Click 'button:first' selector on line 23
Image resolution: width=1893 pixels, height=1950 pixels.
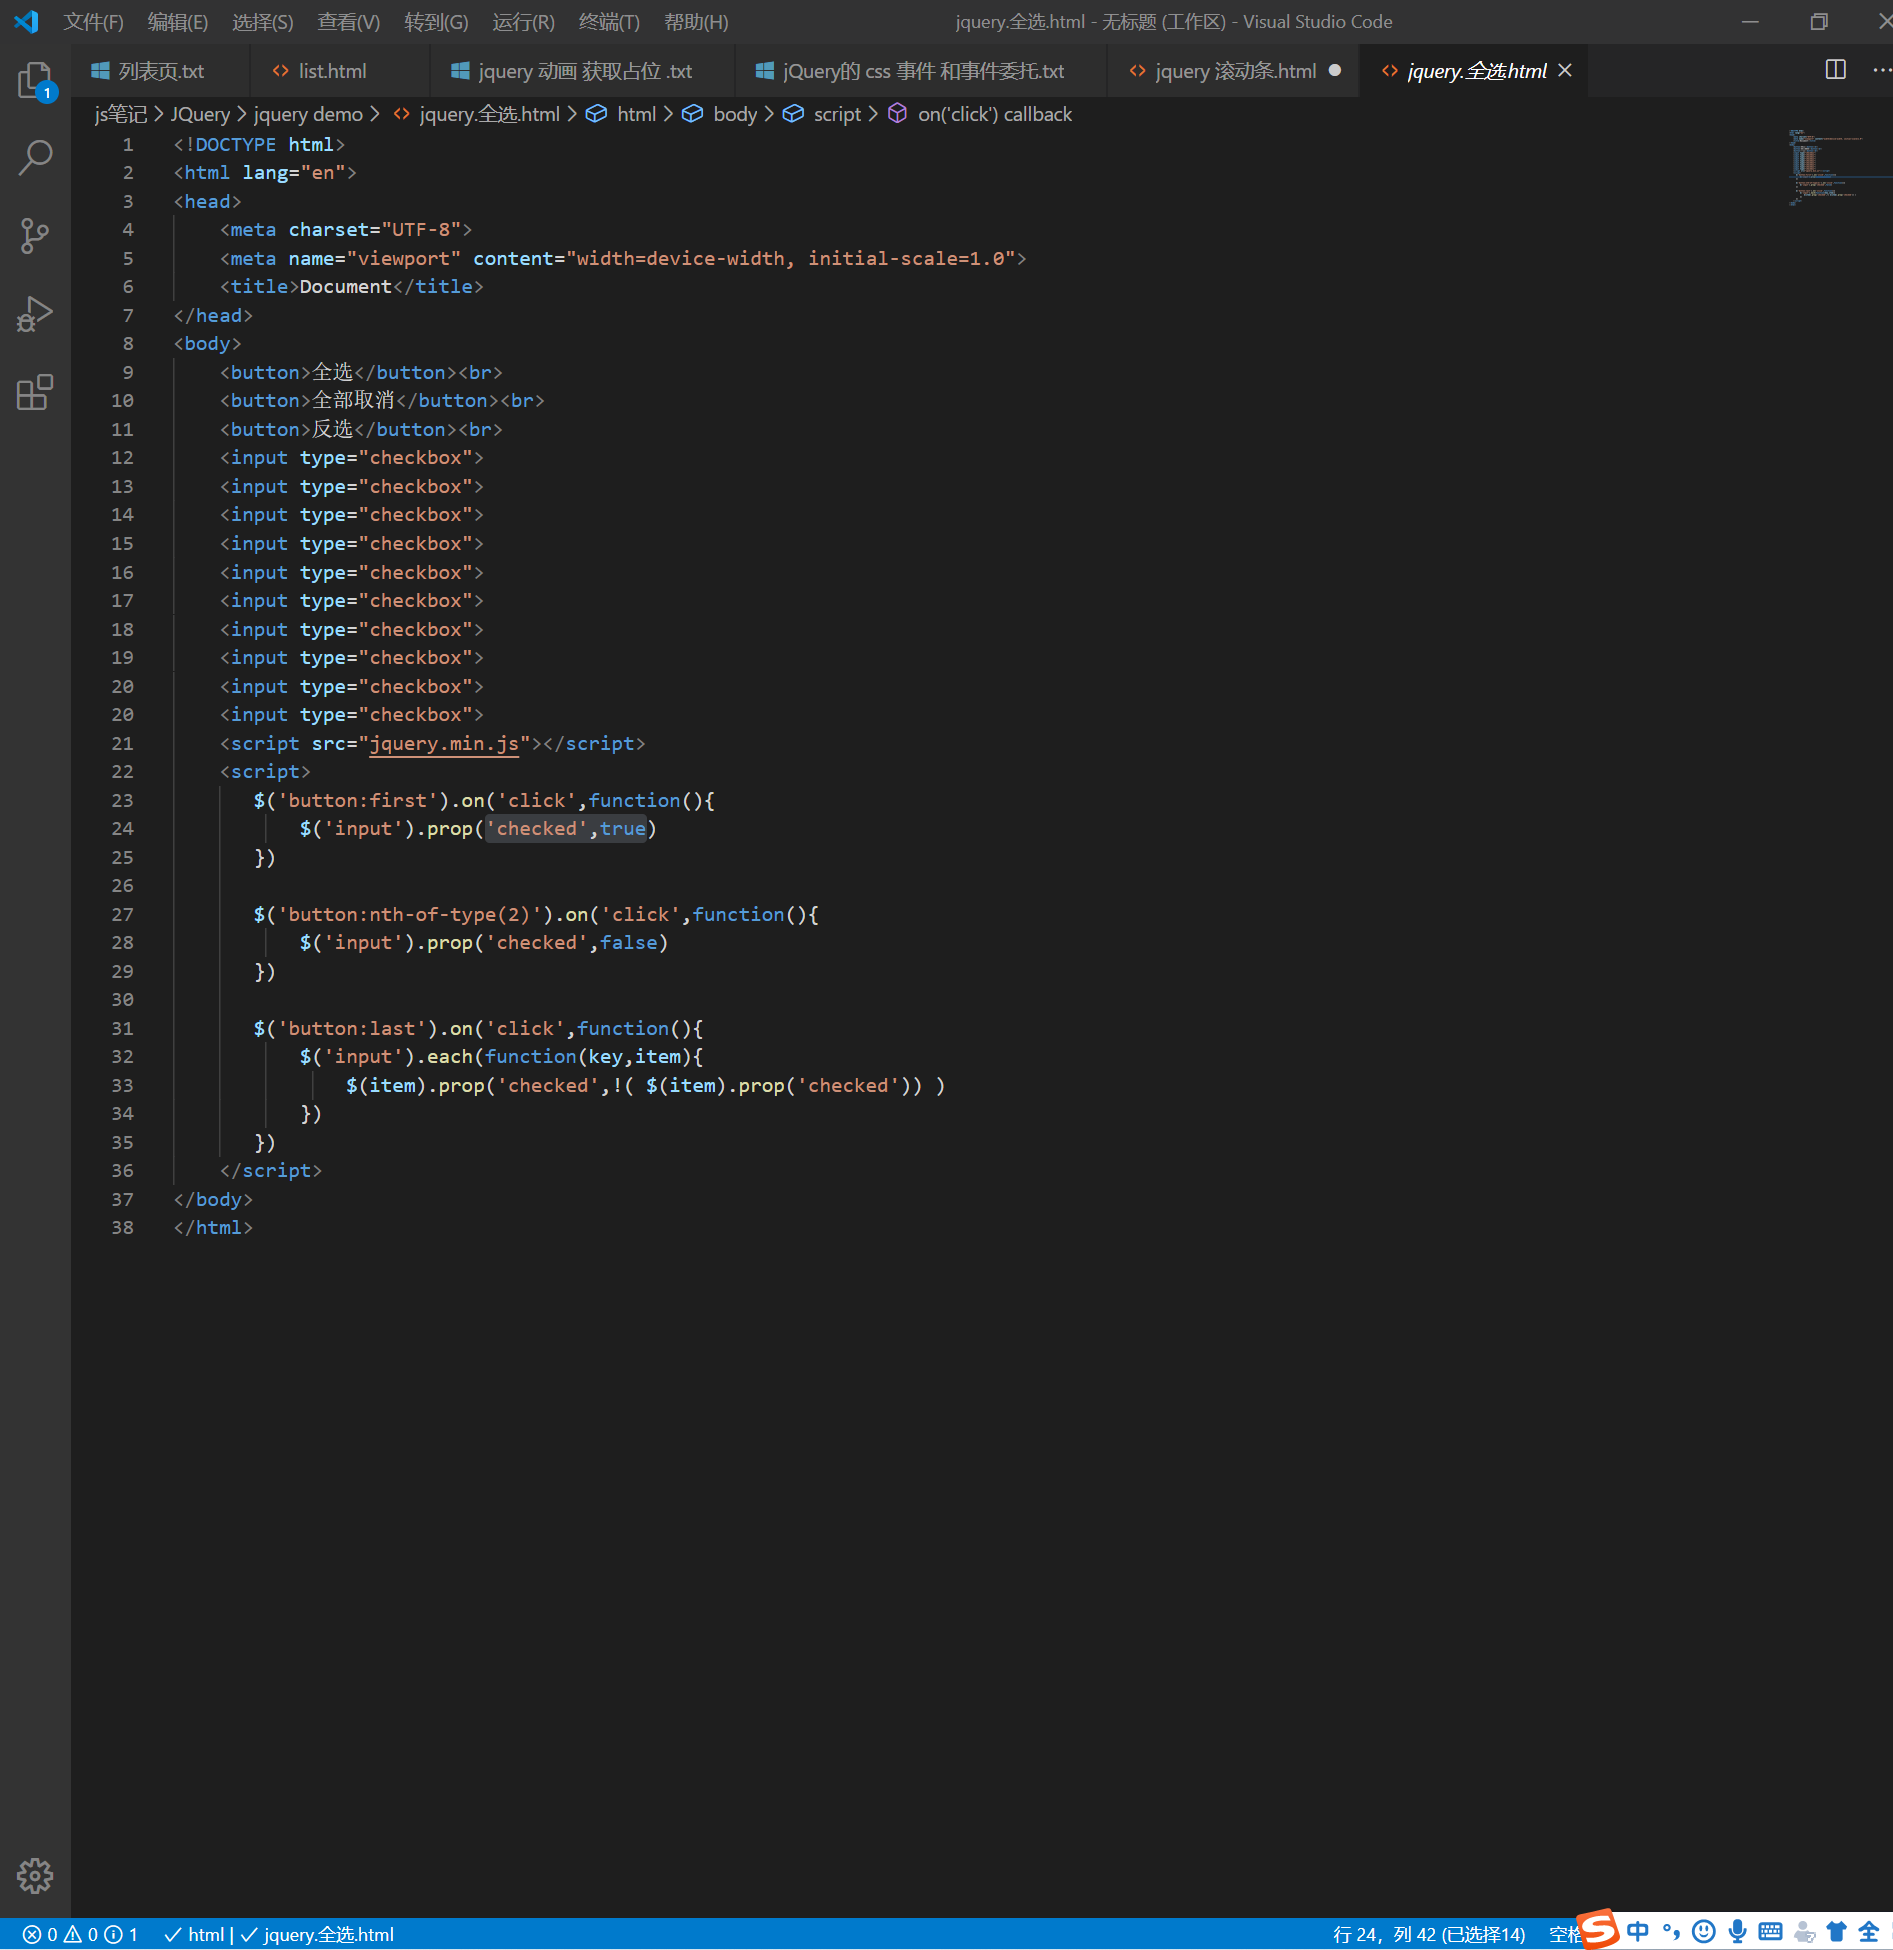pyautogui.click(x=358, y=800)
